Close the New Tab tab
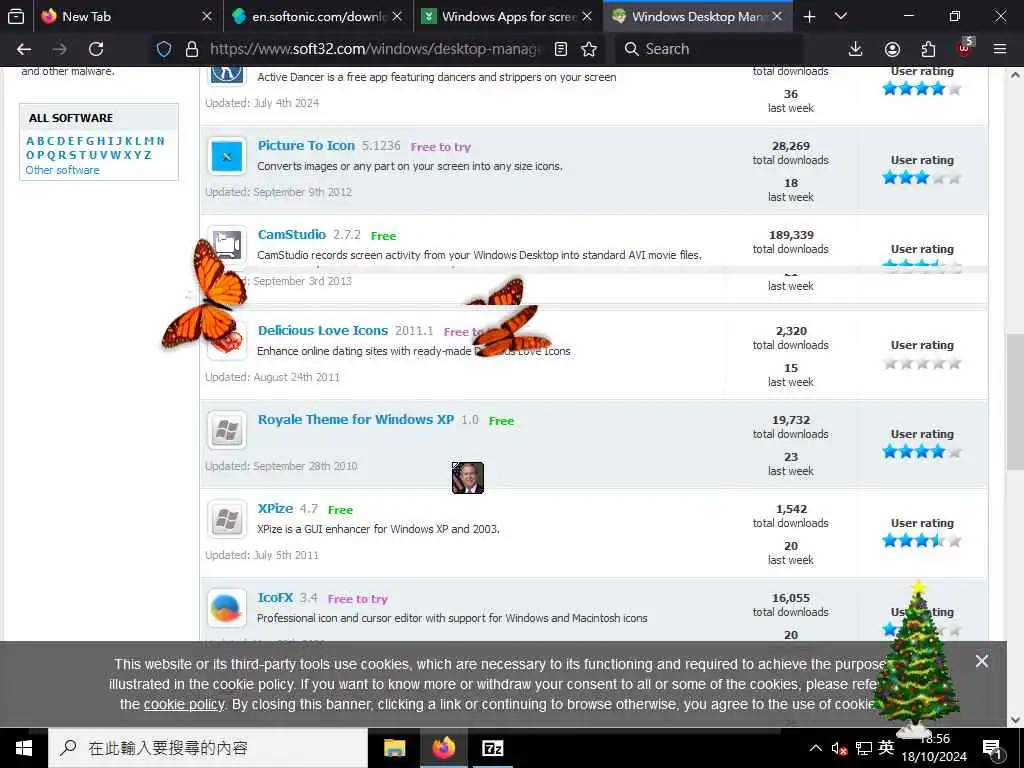Image resolution: width=1024 pixels, height=768 pixels. coord(207,16)
